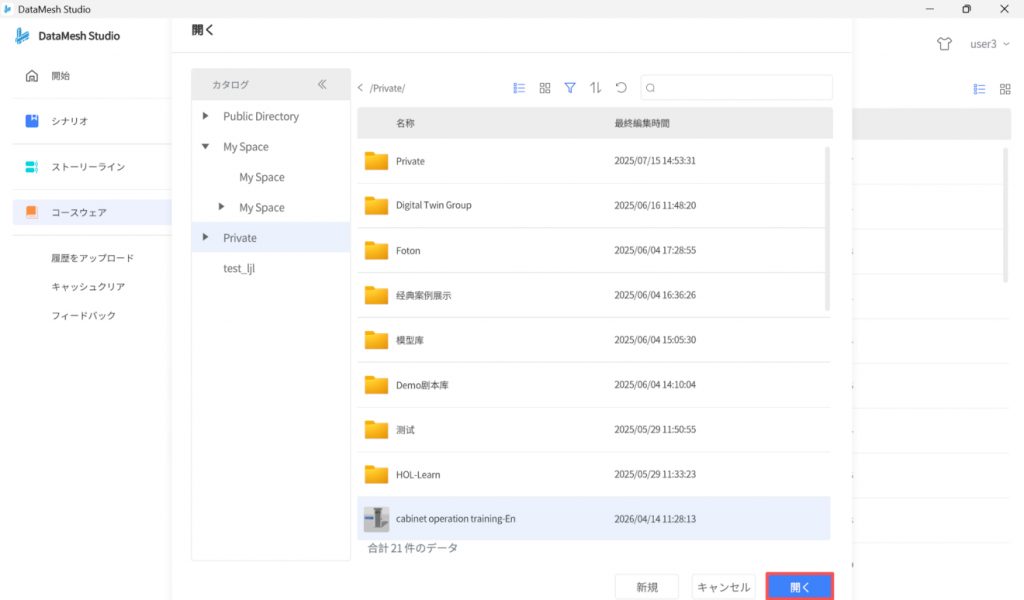Viewport: 1024px width, 600px height.
Task: Click the キャンセル button
Action: [723, 587]
